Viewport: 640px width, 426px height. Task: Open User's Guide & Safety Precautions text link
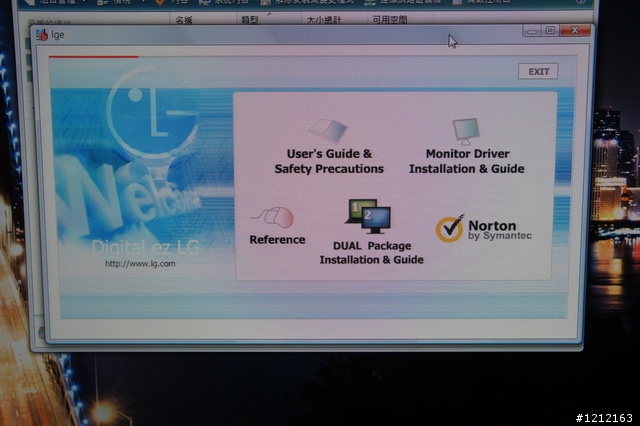click(x=329, y=161)
